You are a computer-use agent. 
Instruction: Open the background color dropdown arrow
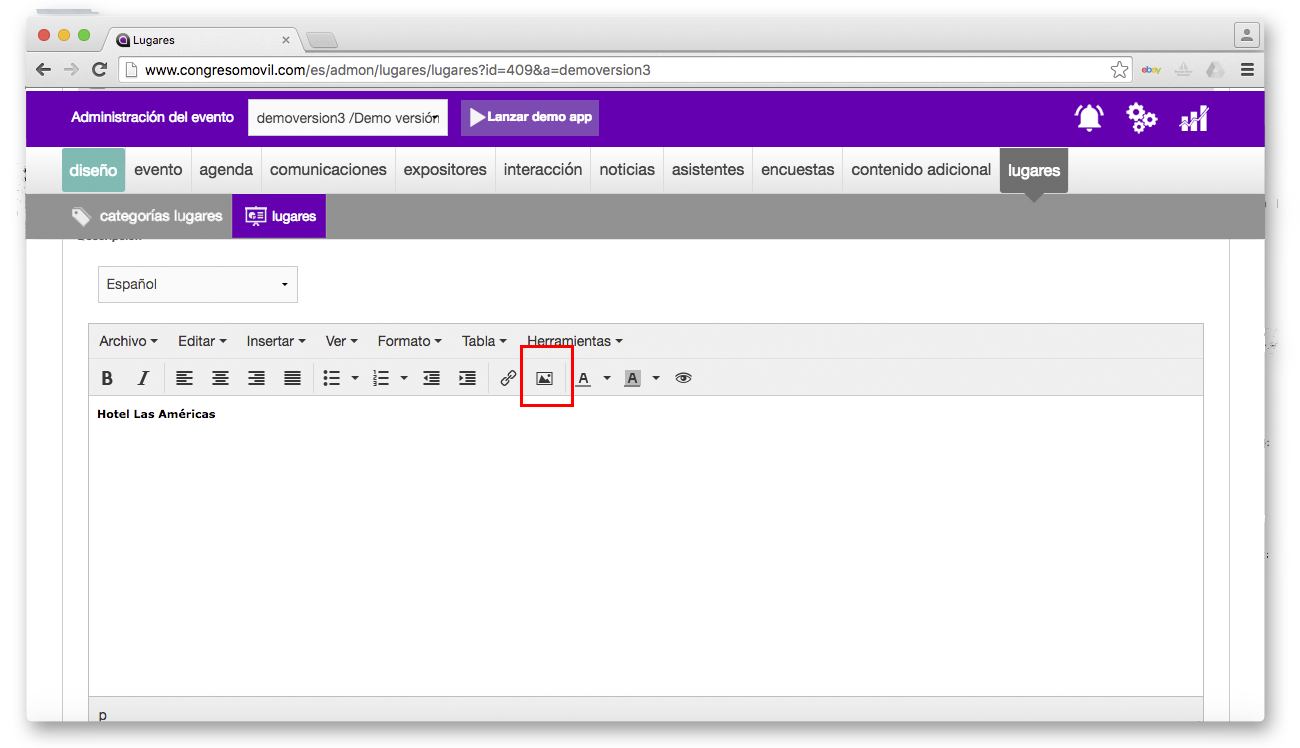[x=655, y=378]
